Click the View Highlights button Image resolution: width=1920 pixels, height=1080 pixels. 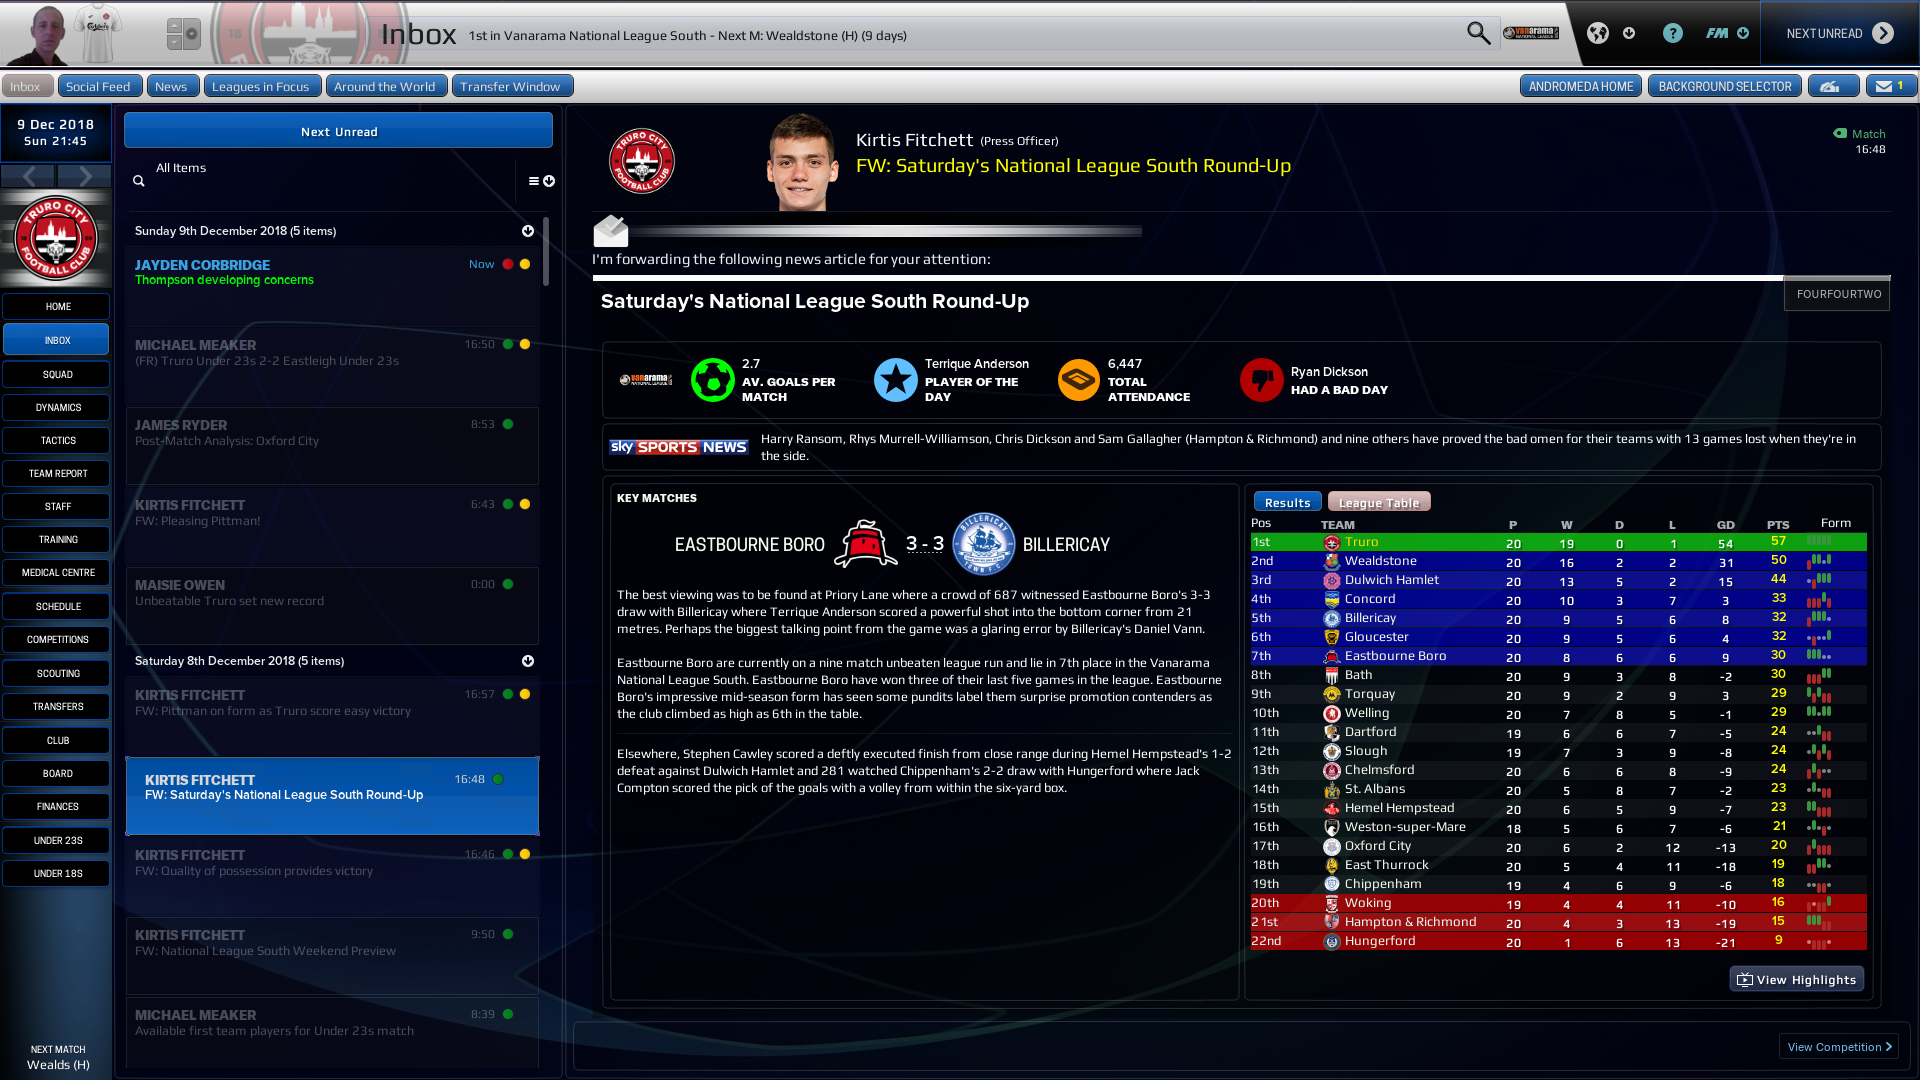pos(1797,979)
